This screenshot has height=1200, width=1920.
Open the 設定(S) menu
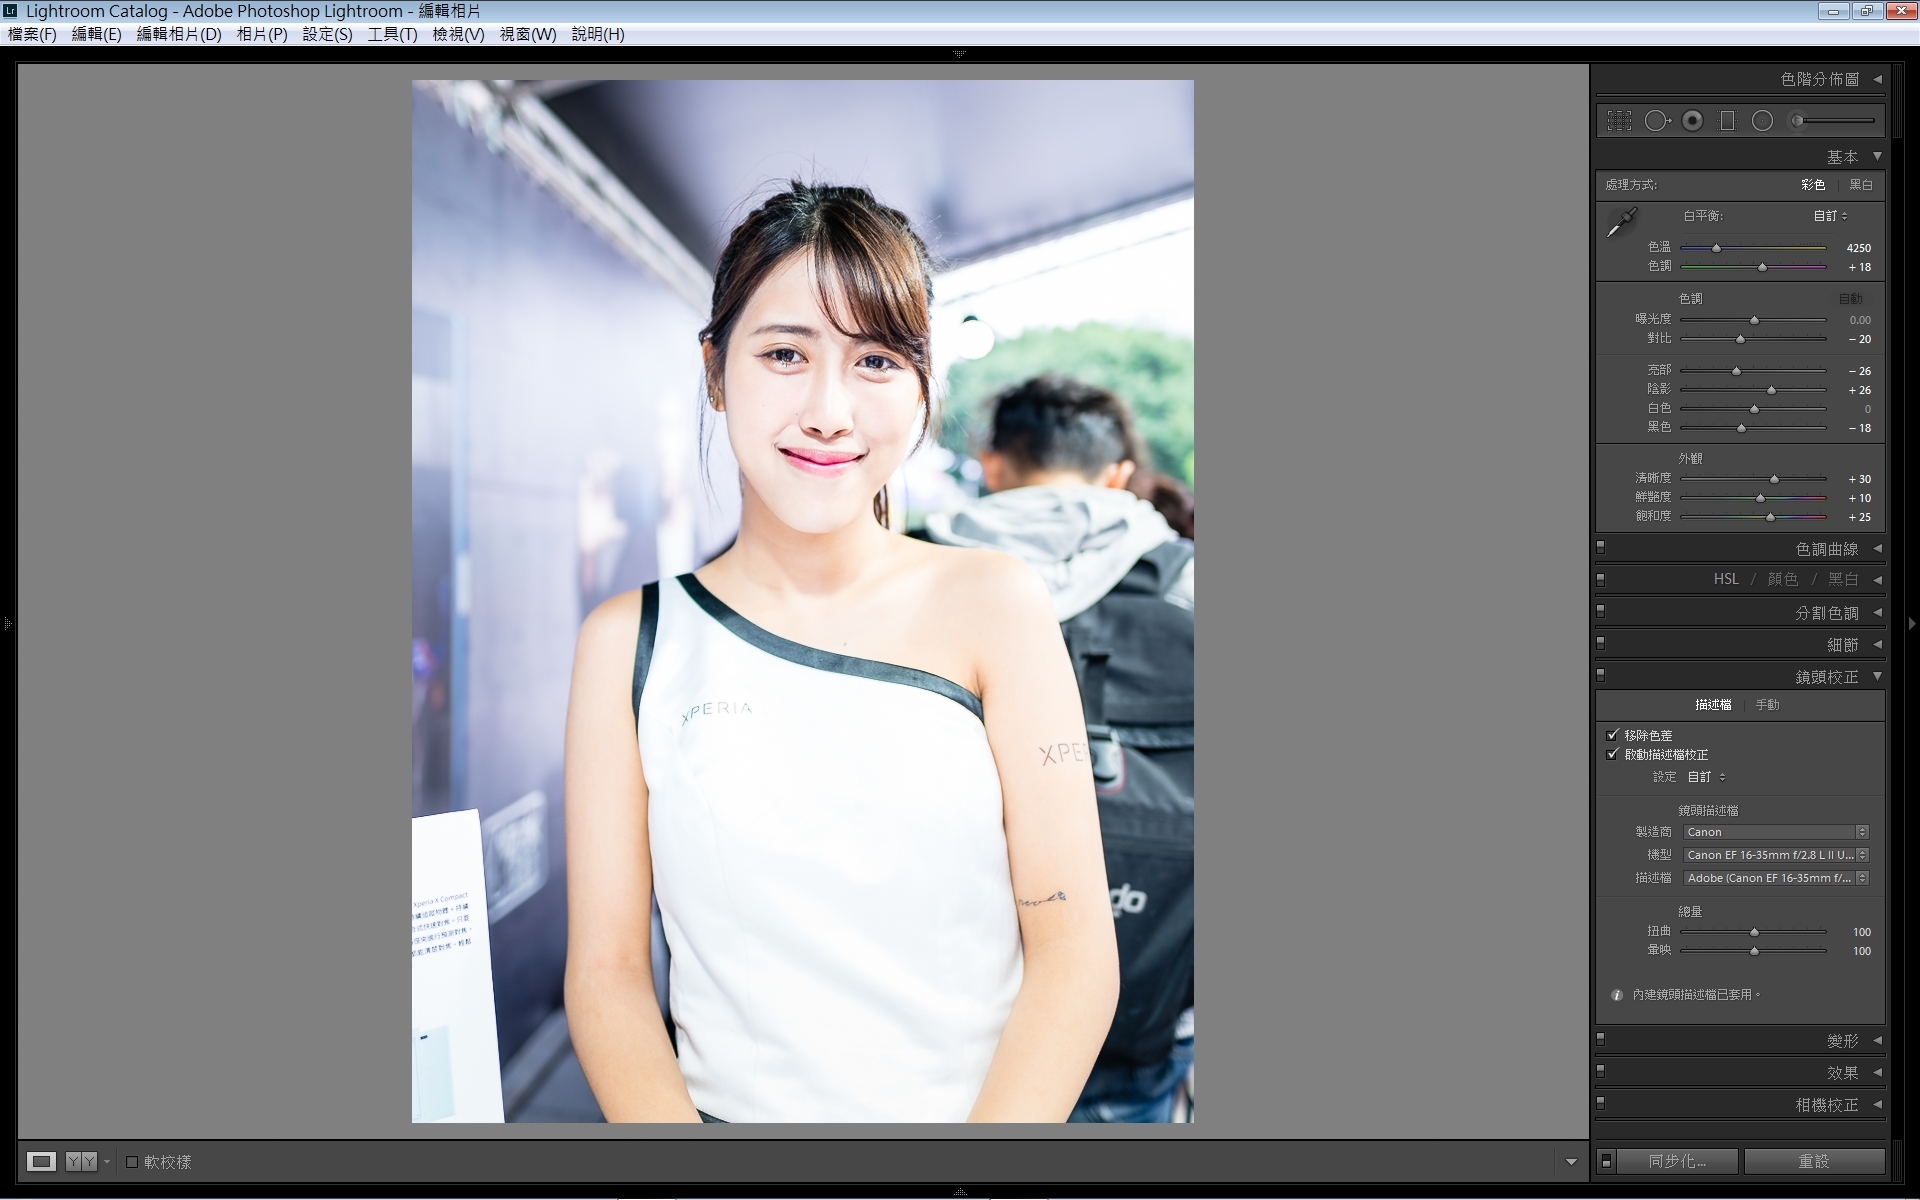pyautogui.click(x=327, y=34)
